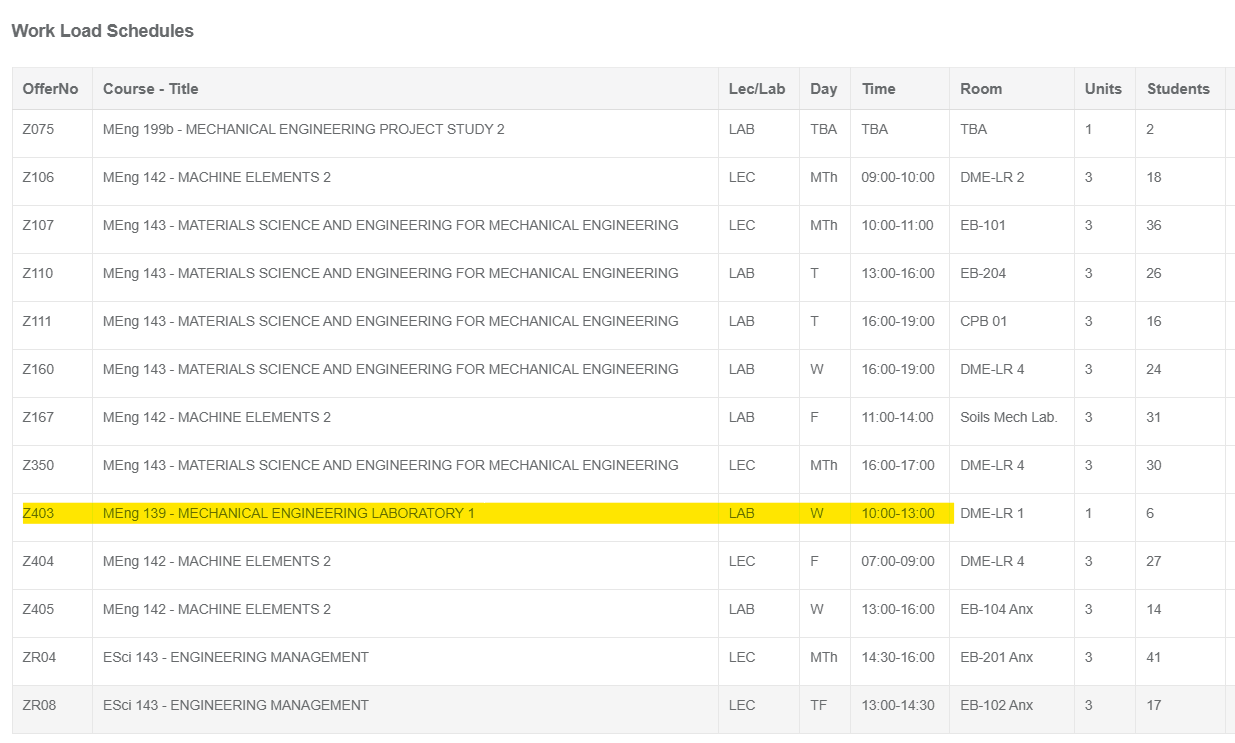Click MEng 139 Mechanical Engineering Laboratory 1

[288, 513]
